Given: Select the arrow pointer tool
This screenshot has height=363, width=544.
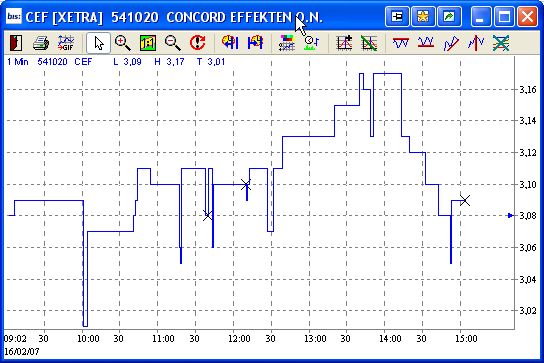Looking at the screenshot, I should [99, 43].
